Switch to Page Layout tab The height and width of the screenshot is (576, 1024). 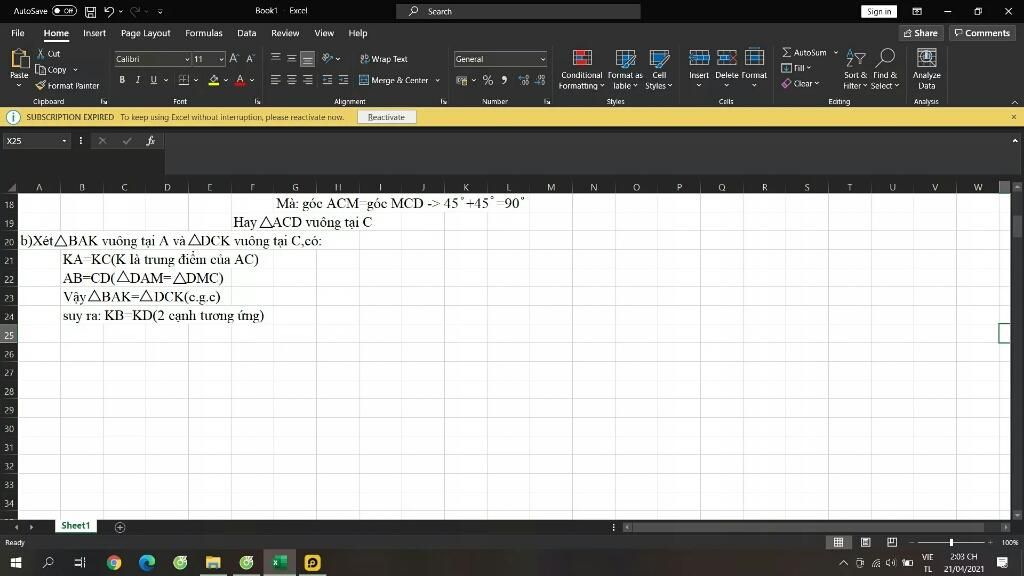coord(146,33)
